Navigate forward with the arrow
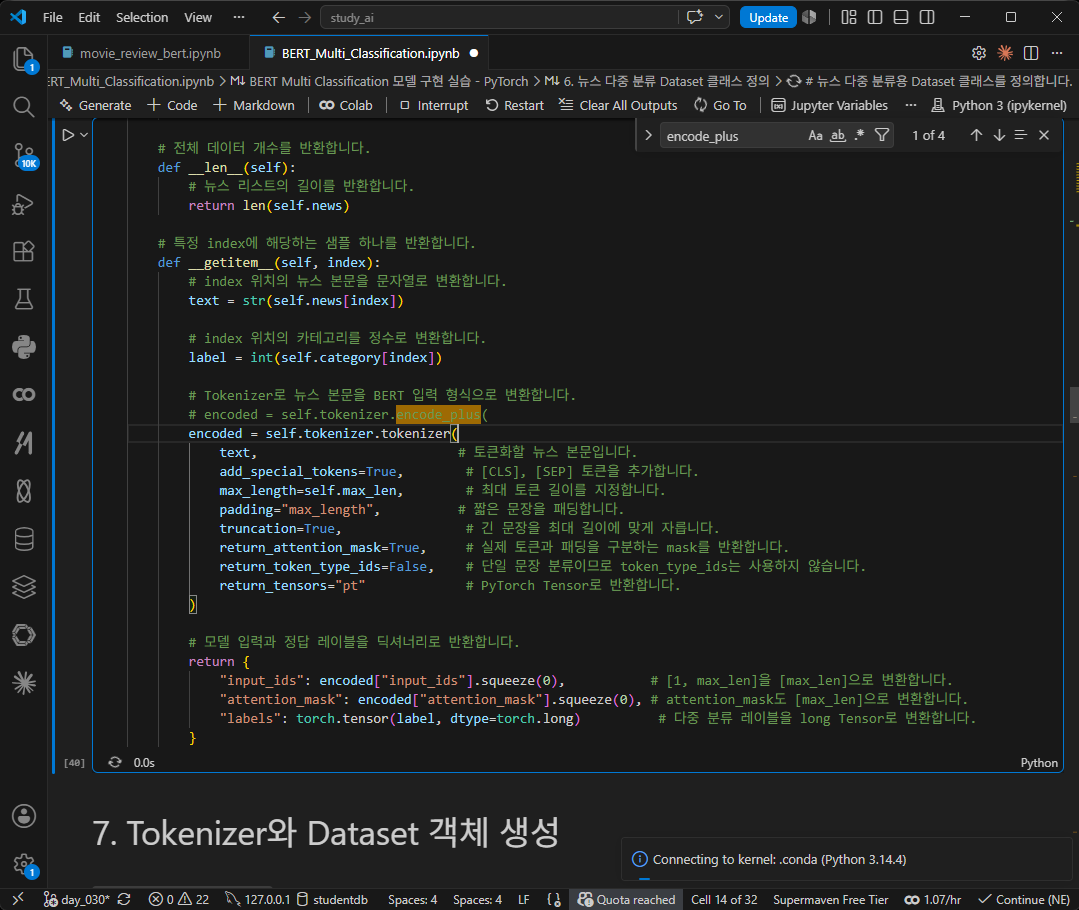This screenshot has width=1079, height=910. [x=305, y=17]
